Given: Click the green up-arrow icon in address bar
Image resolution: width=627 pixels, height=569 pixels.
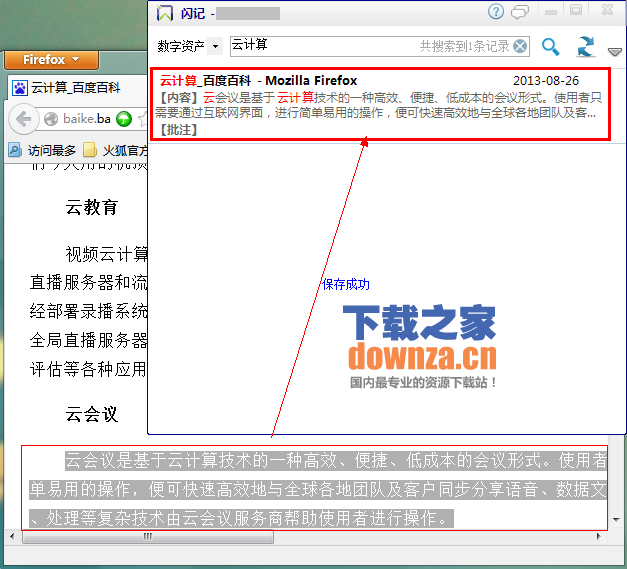Looking at the screenshot, I should point(124,119).
